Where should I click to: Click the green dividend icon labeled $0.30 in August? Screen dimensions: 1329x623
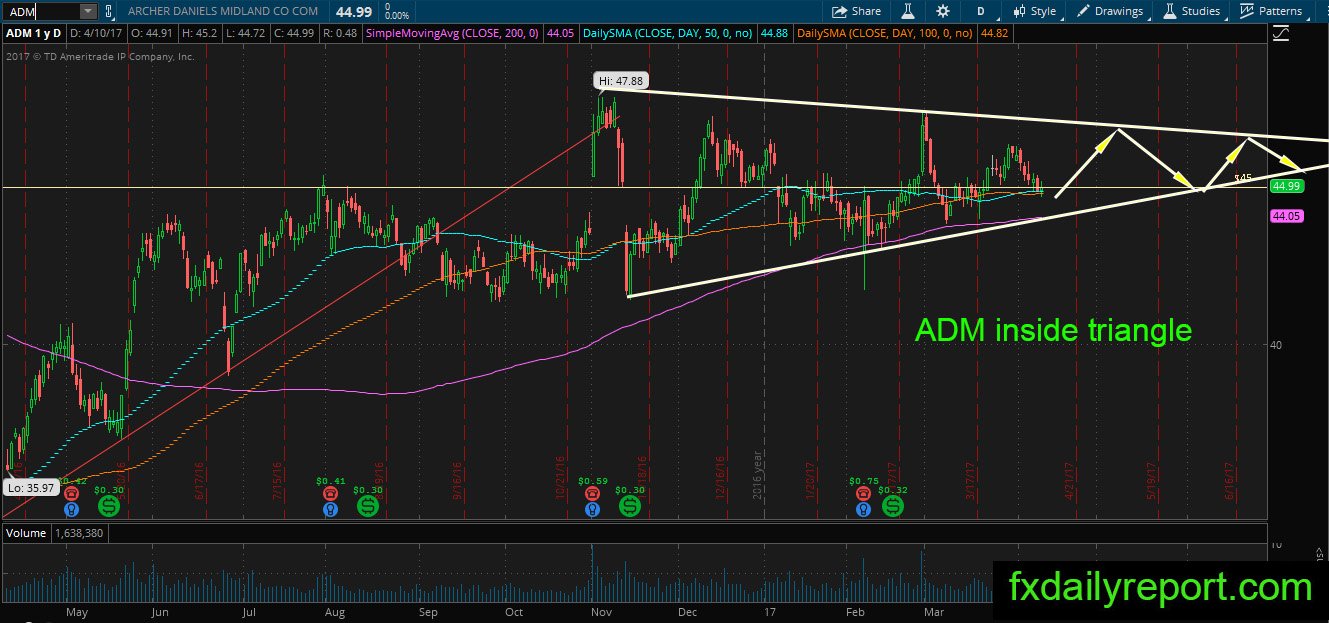(x=368, y=507)
